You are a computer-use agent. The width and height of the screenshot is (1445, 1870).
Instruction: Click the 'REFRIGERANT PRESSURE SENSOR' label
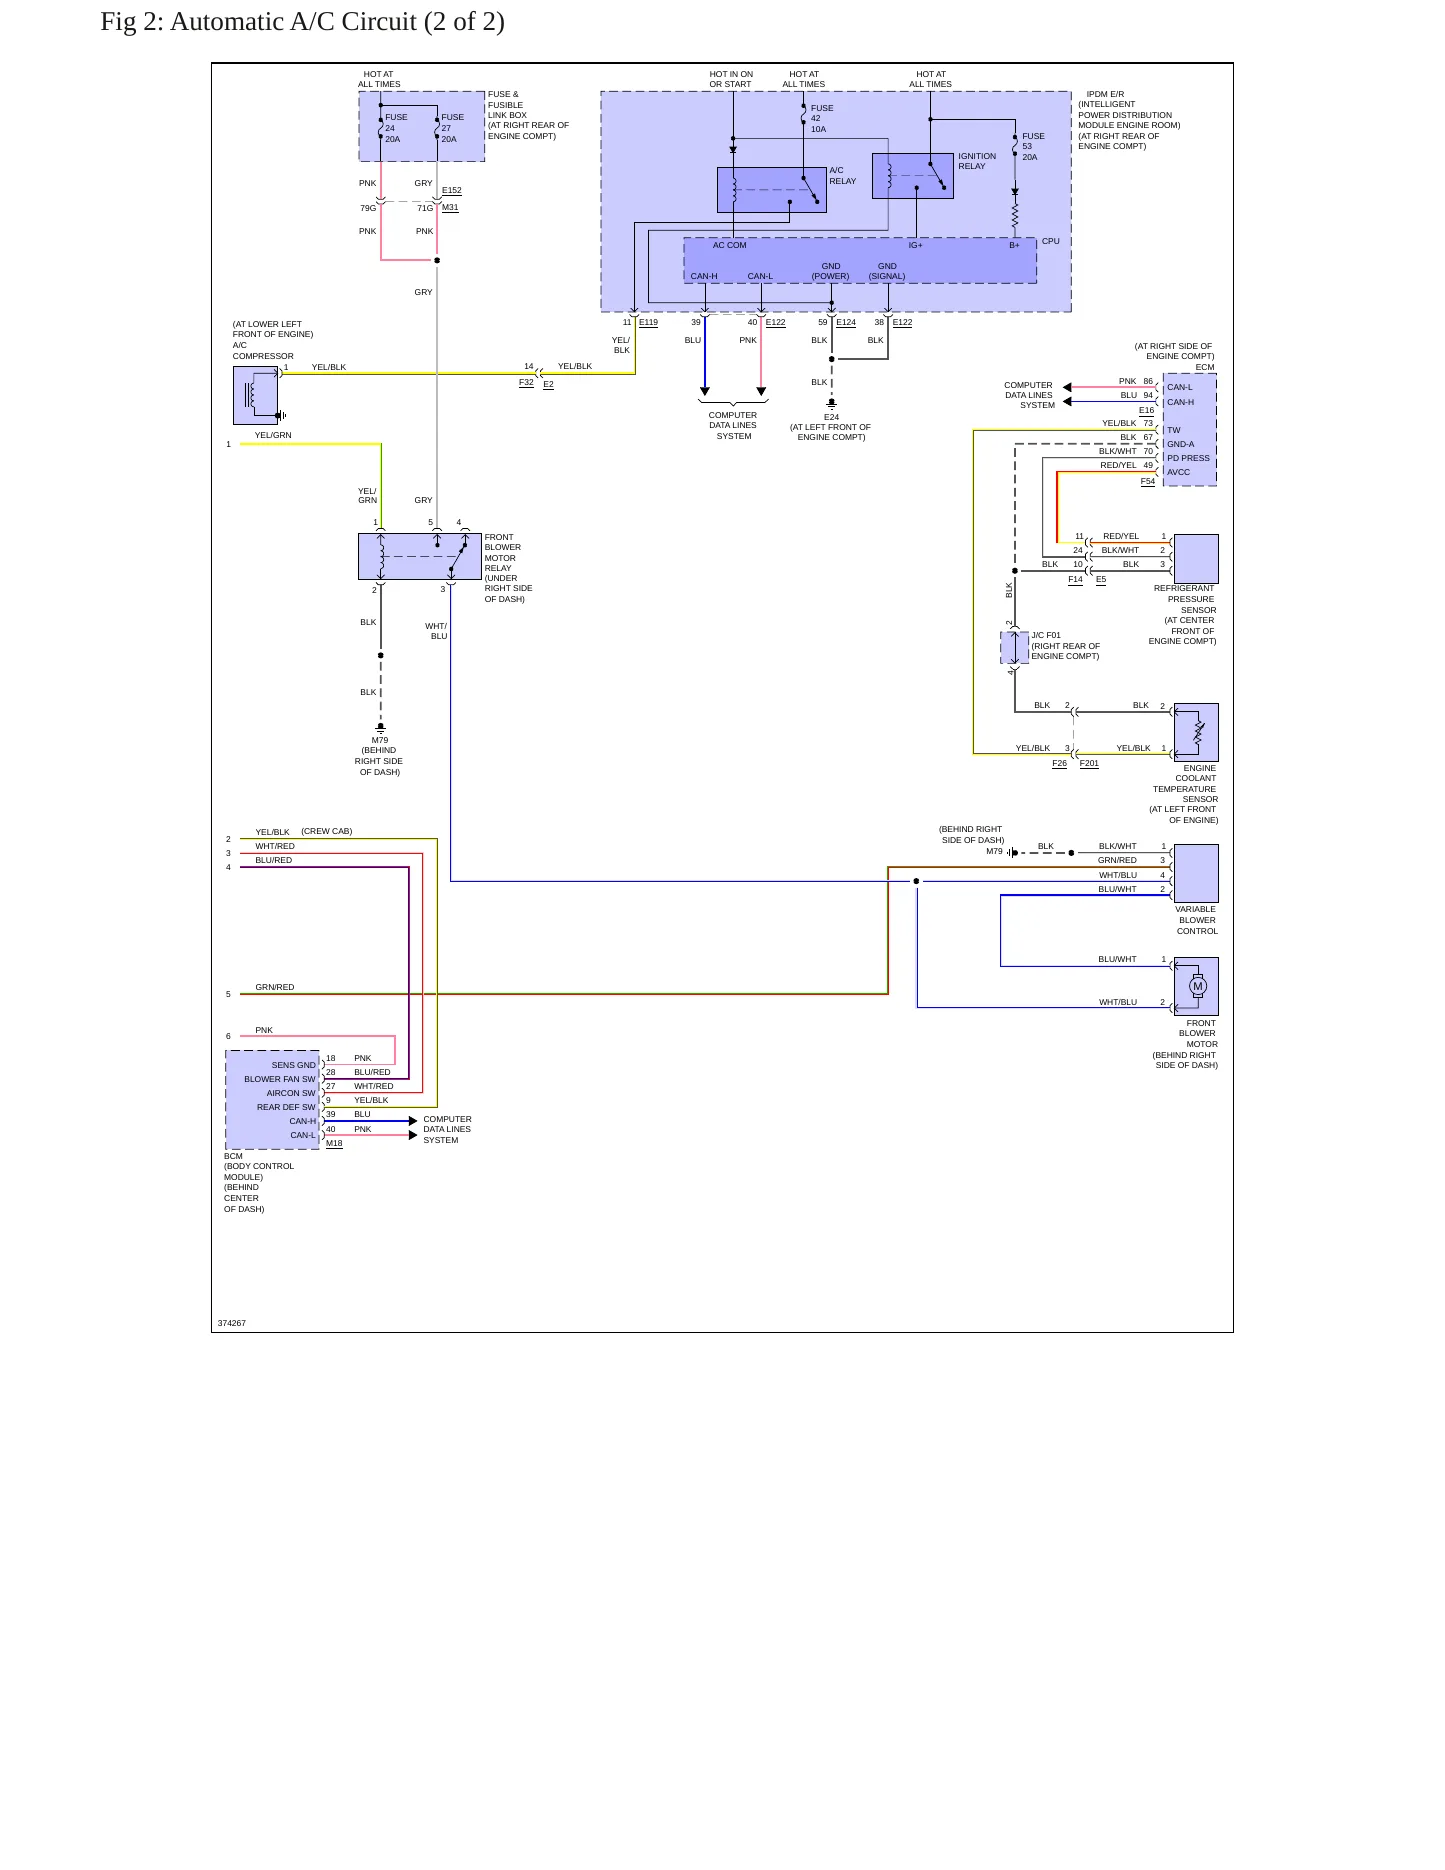point(1184,615)
